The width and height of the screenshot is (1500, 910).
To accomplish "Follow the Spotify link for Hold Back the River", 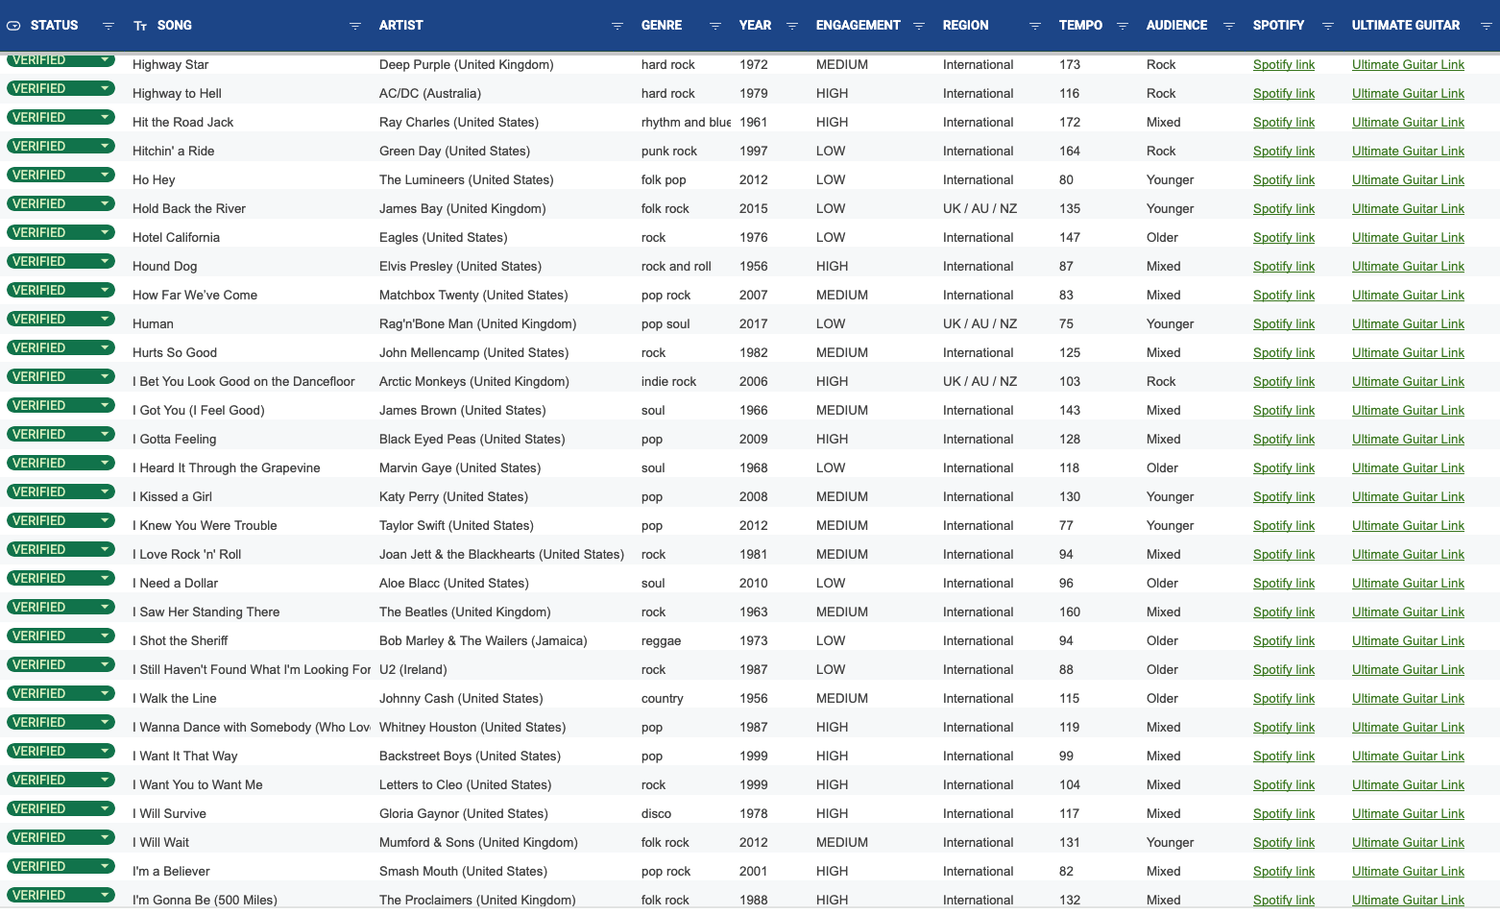I will click(x=1284, y=209).
